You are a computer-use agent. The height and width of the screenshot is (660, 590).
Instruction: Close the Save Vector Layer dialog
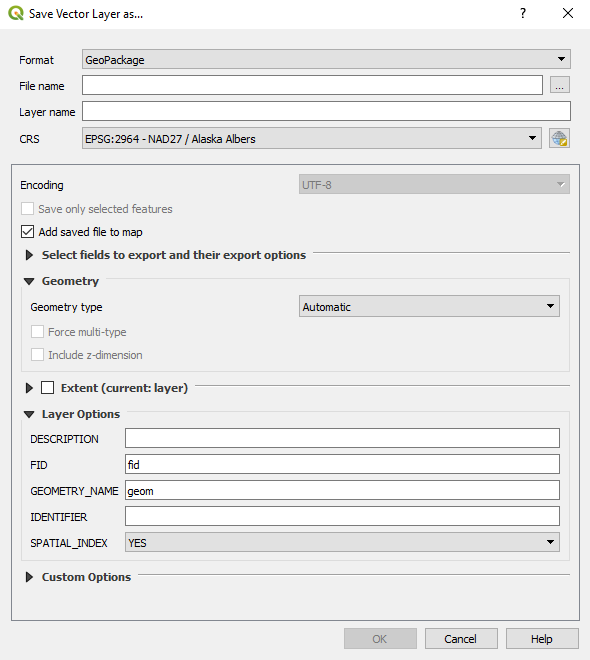[x=568, y=13]
